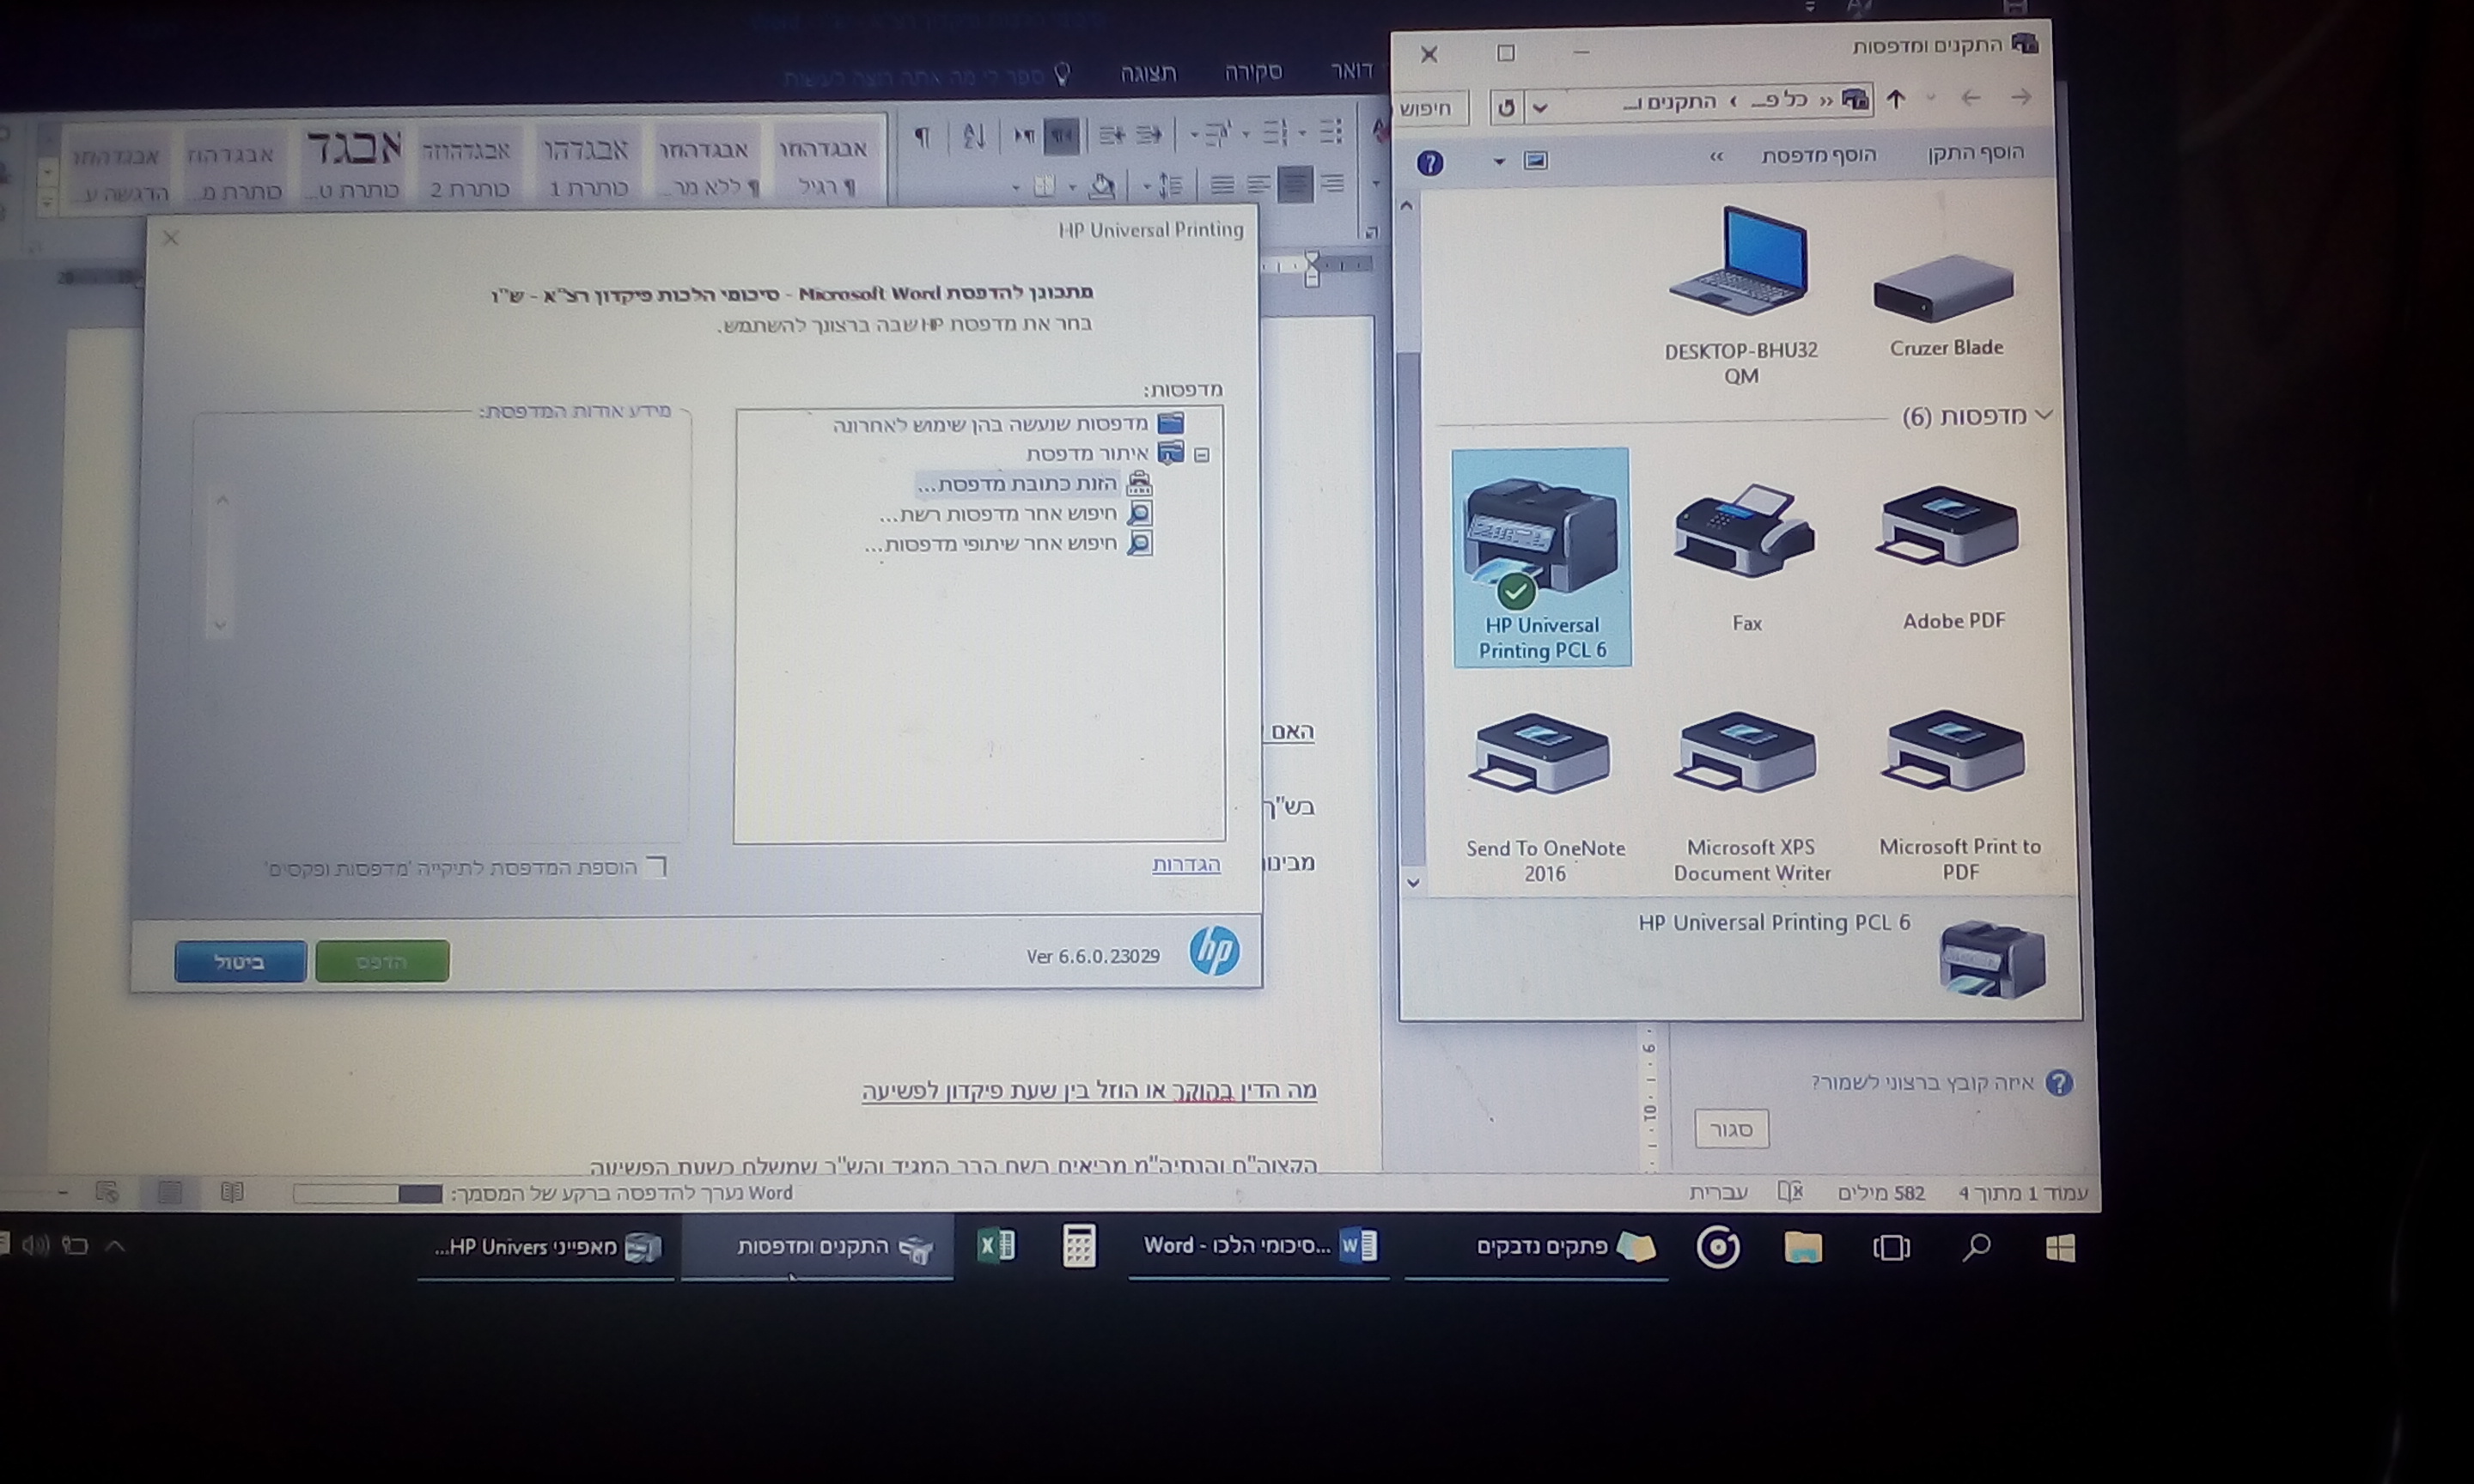Click the show paragraph marks pilcrow icon

922,137
